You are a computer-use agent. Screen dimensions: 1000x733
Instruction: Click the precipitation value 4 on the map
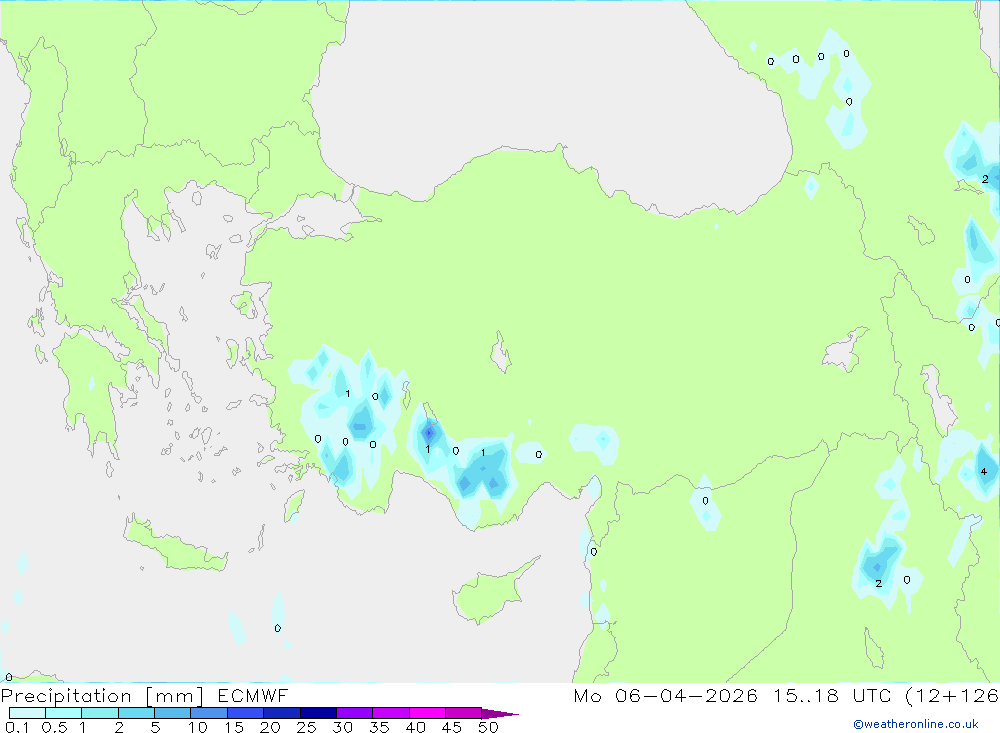pyautogui.click(x=983, y=471)
